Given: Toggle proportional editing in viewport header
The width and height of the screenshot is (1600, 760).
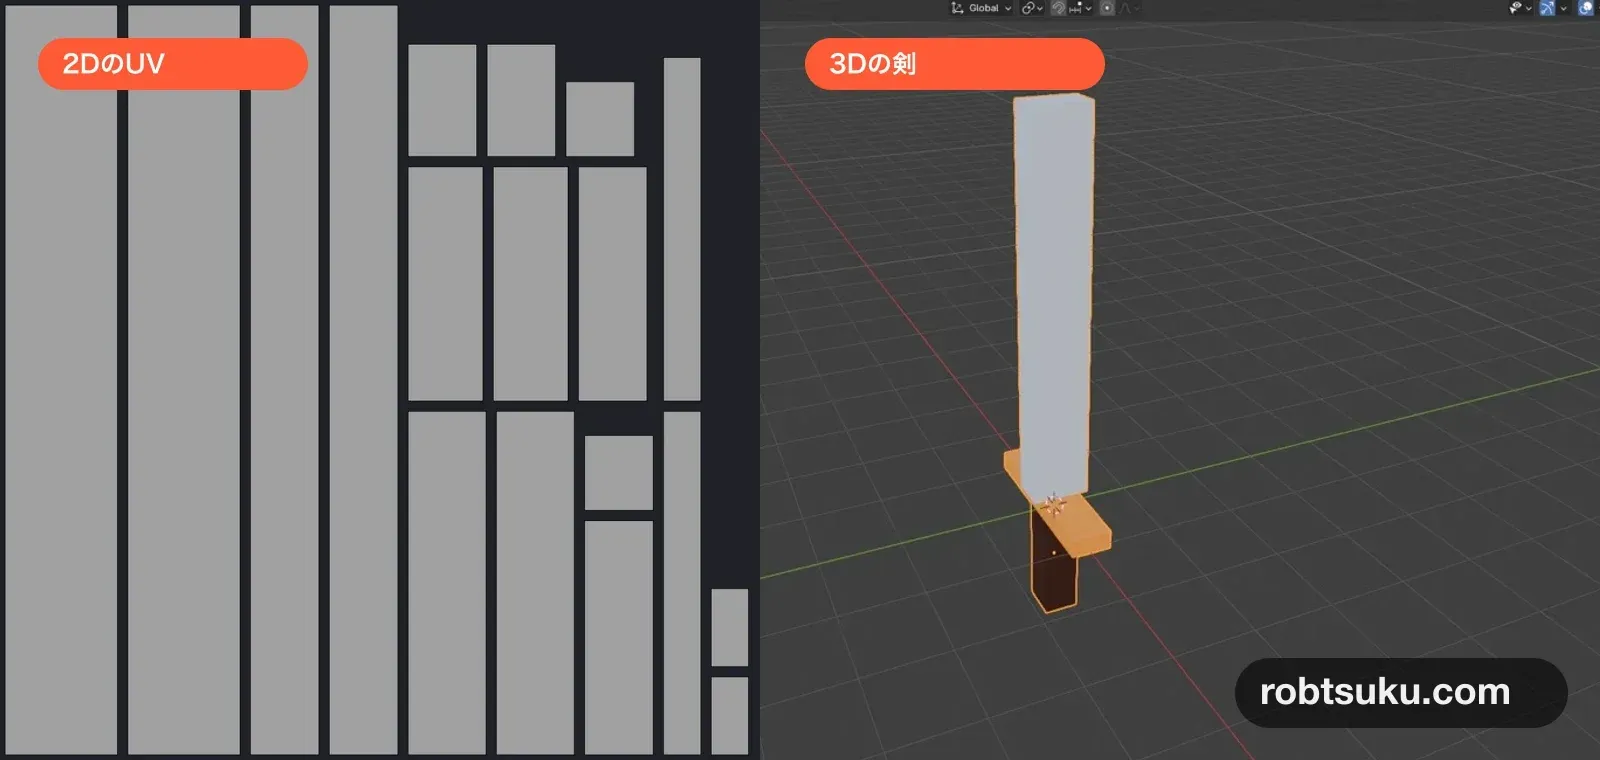Looking at the screenshot, I should coord(1107,8).
